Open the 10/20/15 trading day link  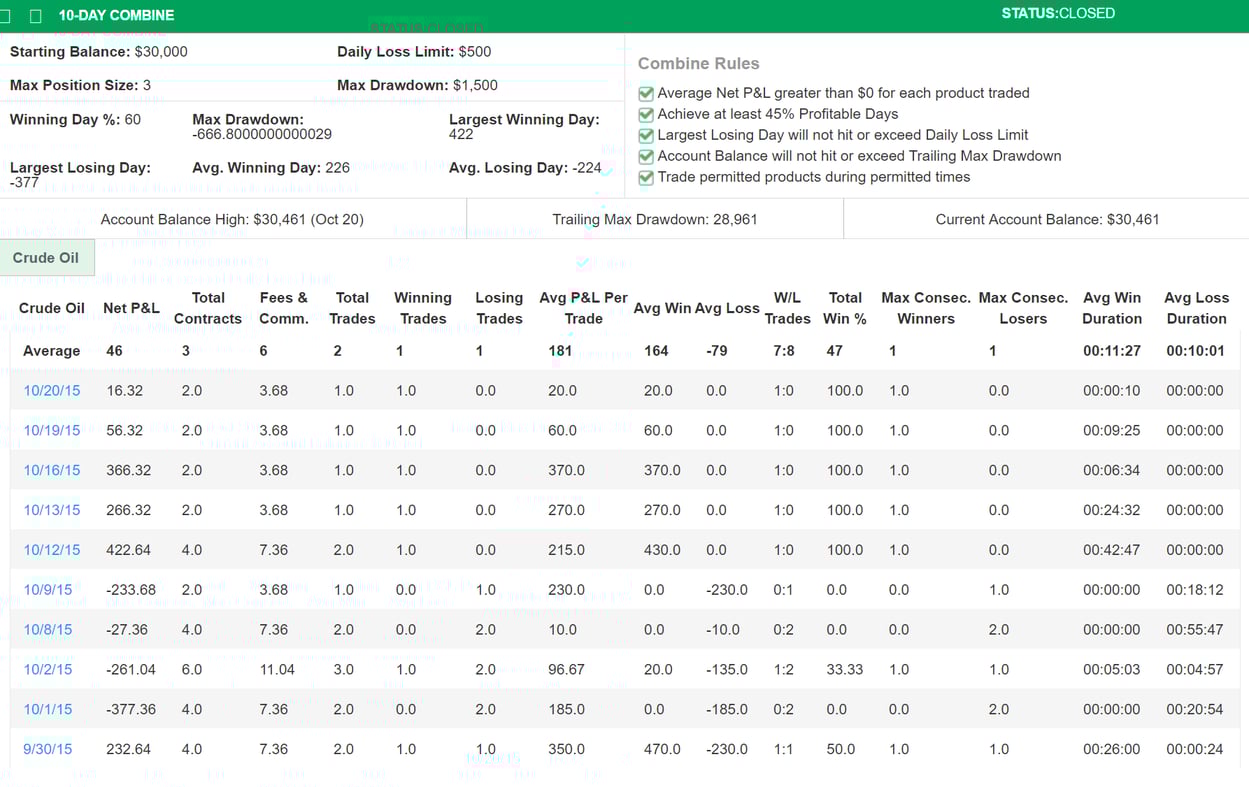[52, 391]
